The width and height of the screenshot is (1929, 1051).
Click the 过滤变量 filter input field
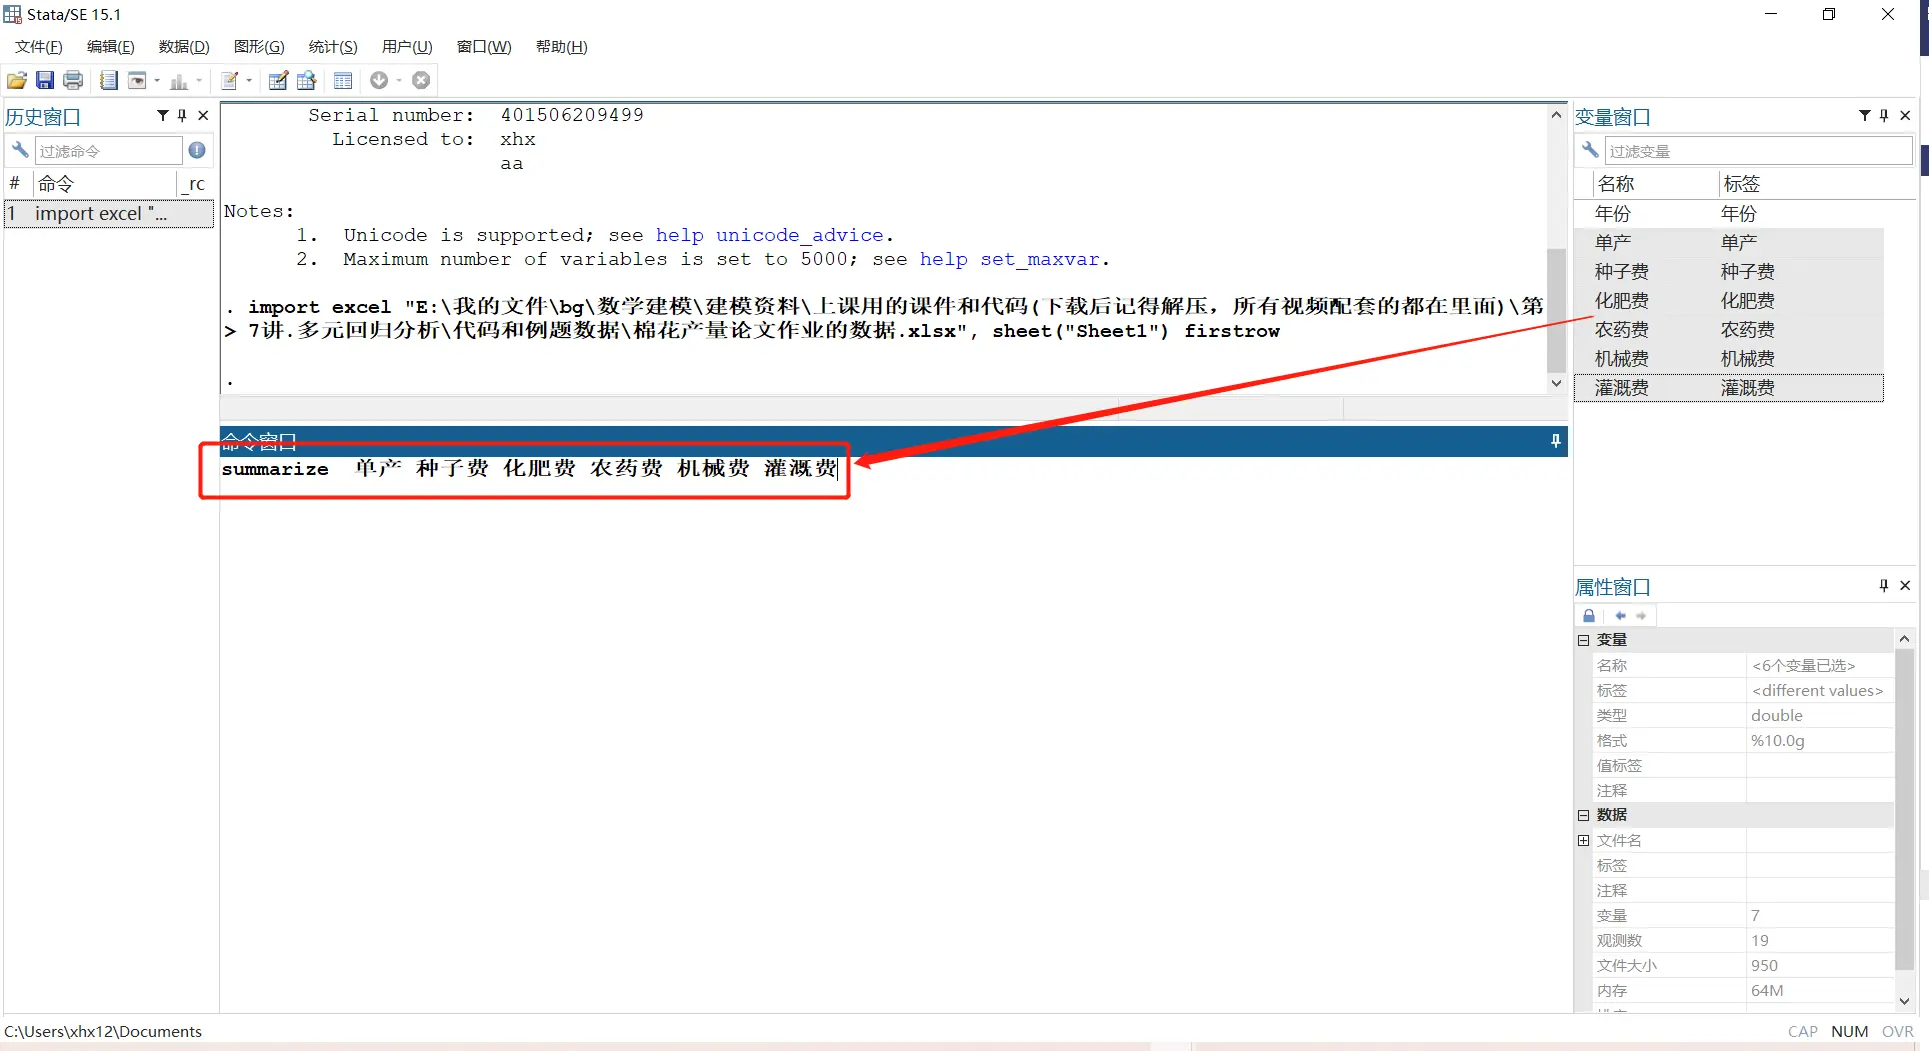(1759, 151)
